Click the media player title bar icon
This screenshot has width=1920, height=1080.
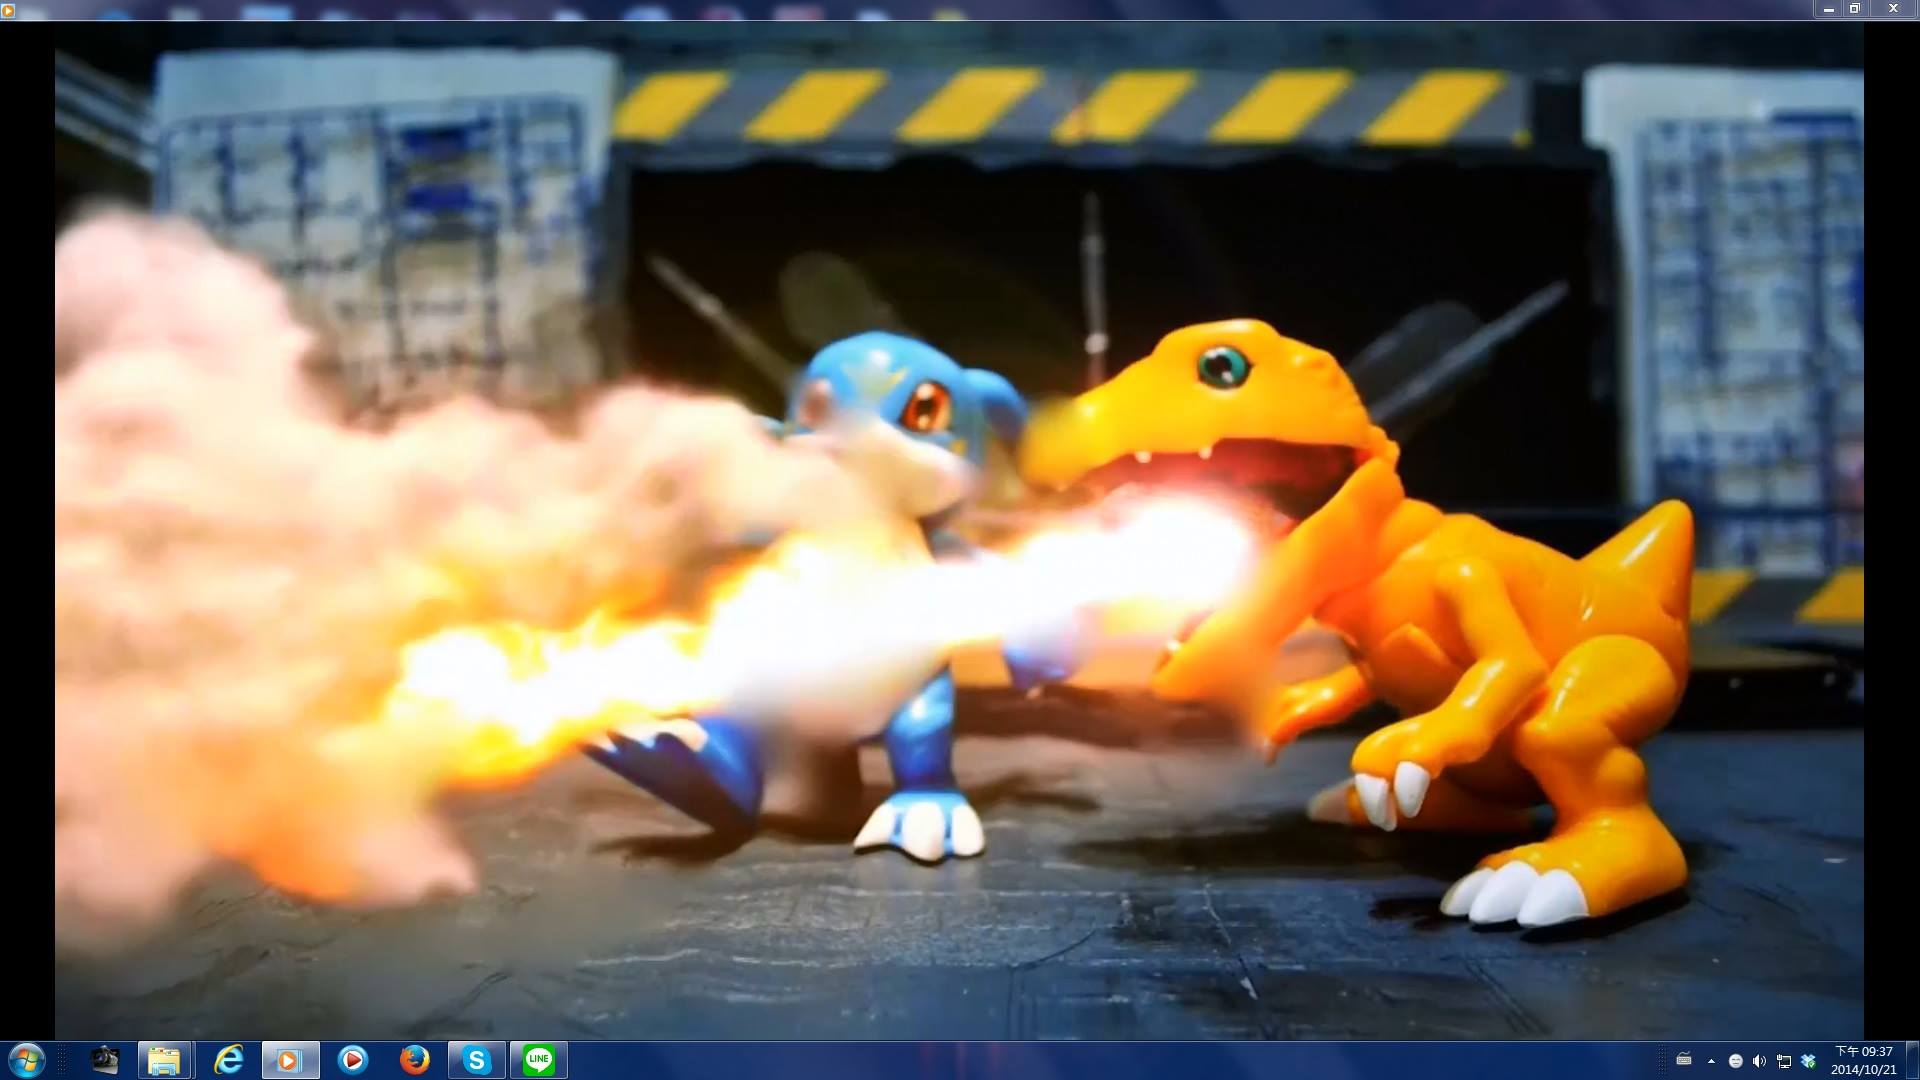(8, 10)
